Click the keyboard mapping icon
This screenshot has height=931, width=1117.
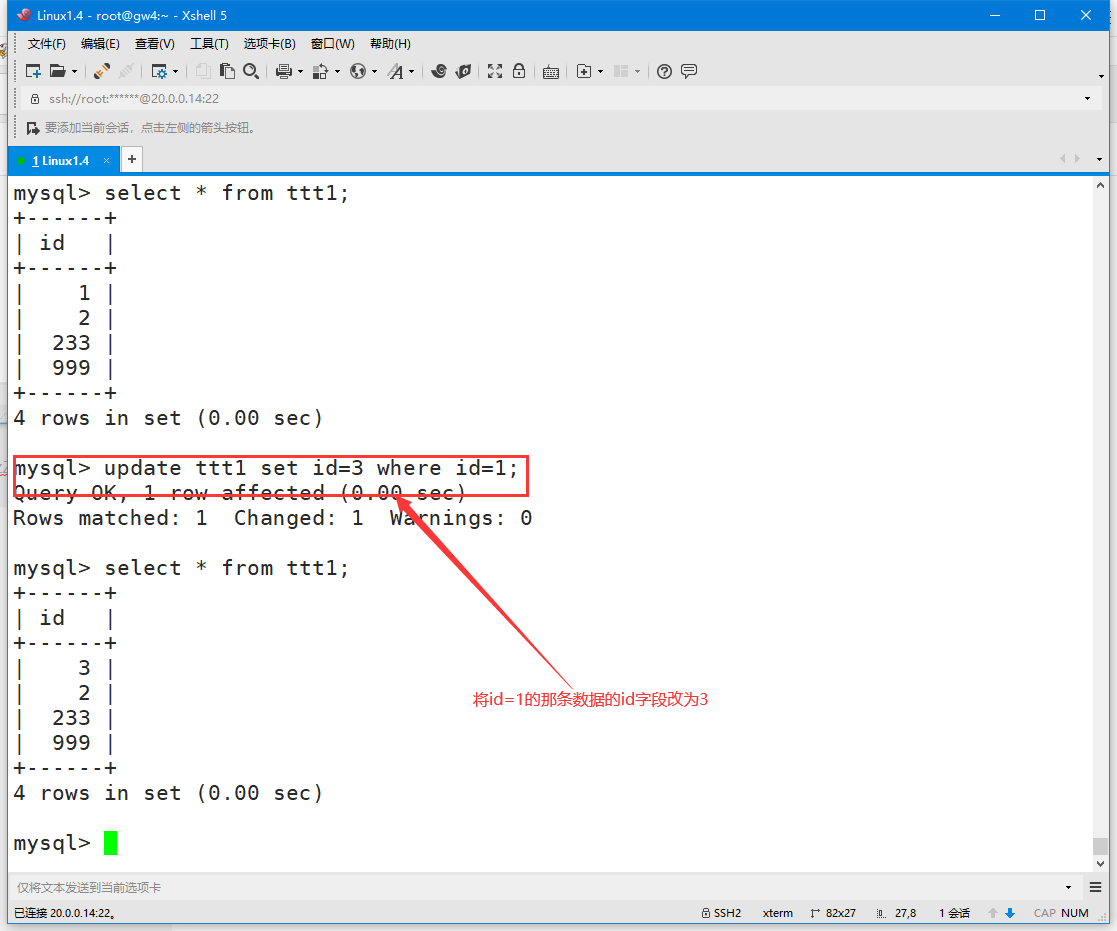(x=551, y=72)
